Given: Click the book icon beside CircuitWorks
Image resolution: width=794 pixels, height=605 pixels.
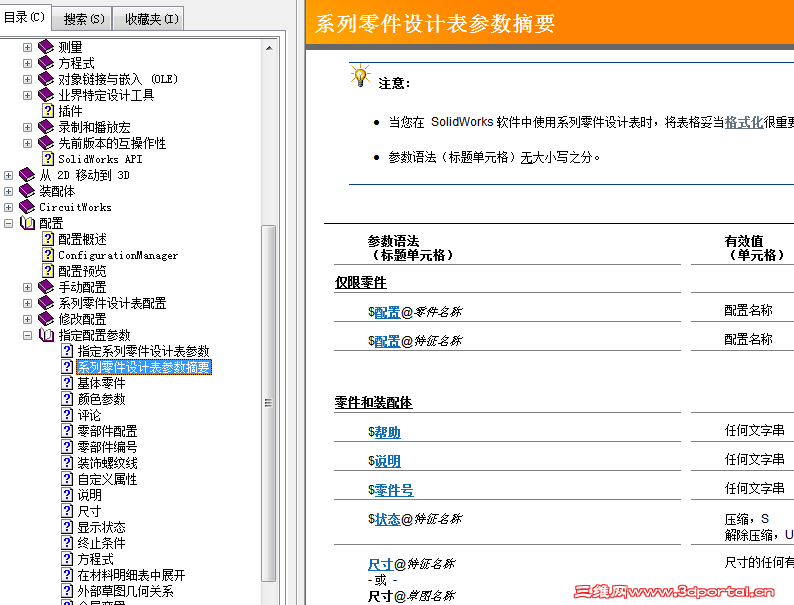Looking at the screenshot, I should [x=26, y=207].
